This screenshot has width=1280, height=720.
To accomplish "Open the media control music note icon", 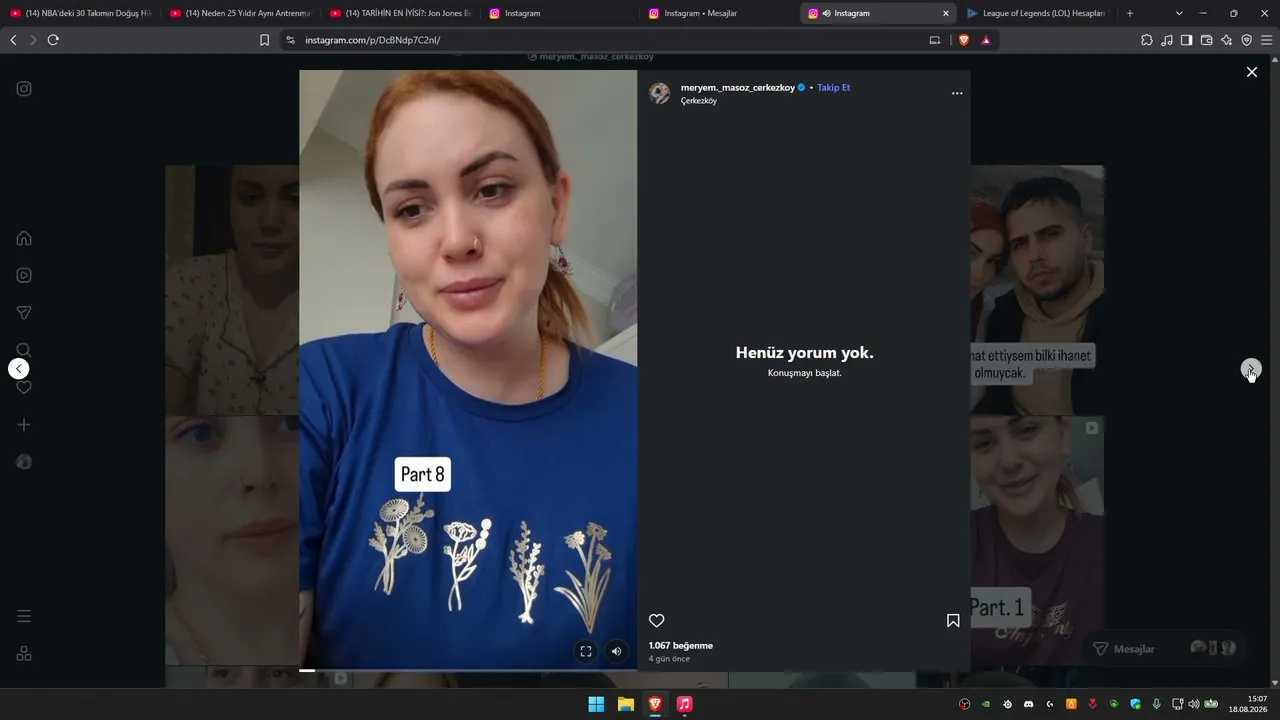I will click(1167, 40).
